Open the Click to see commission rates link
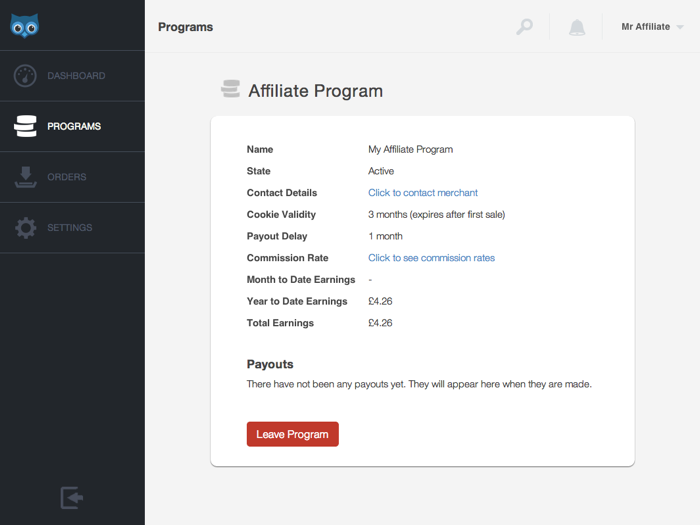 click(x=431, y=258)
